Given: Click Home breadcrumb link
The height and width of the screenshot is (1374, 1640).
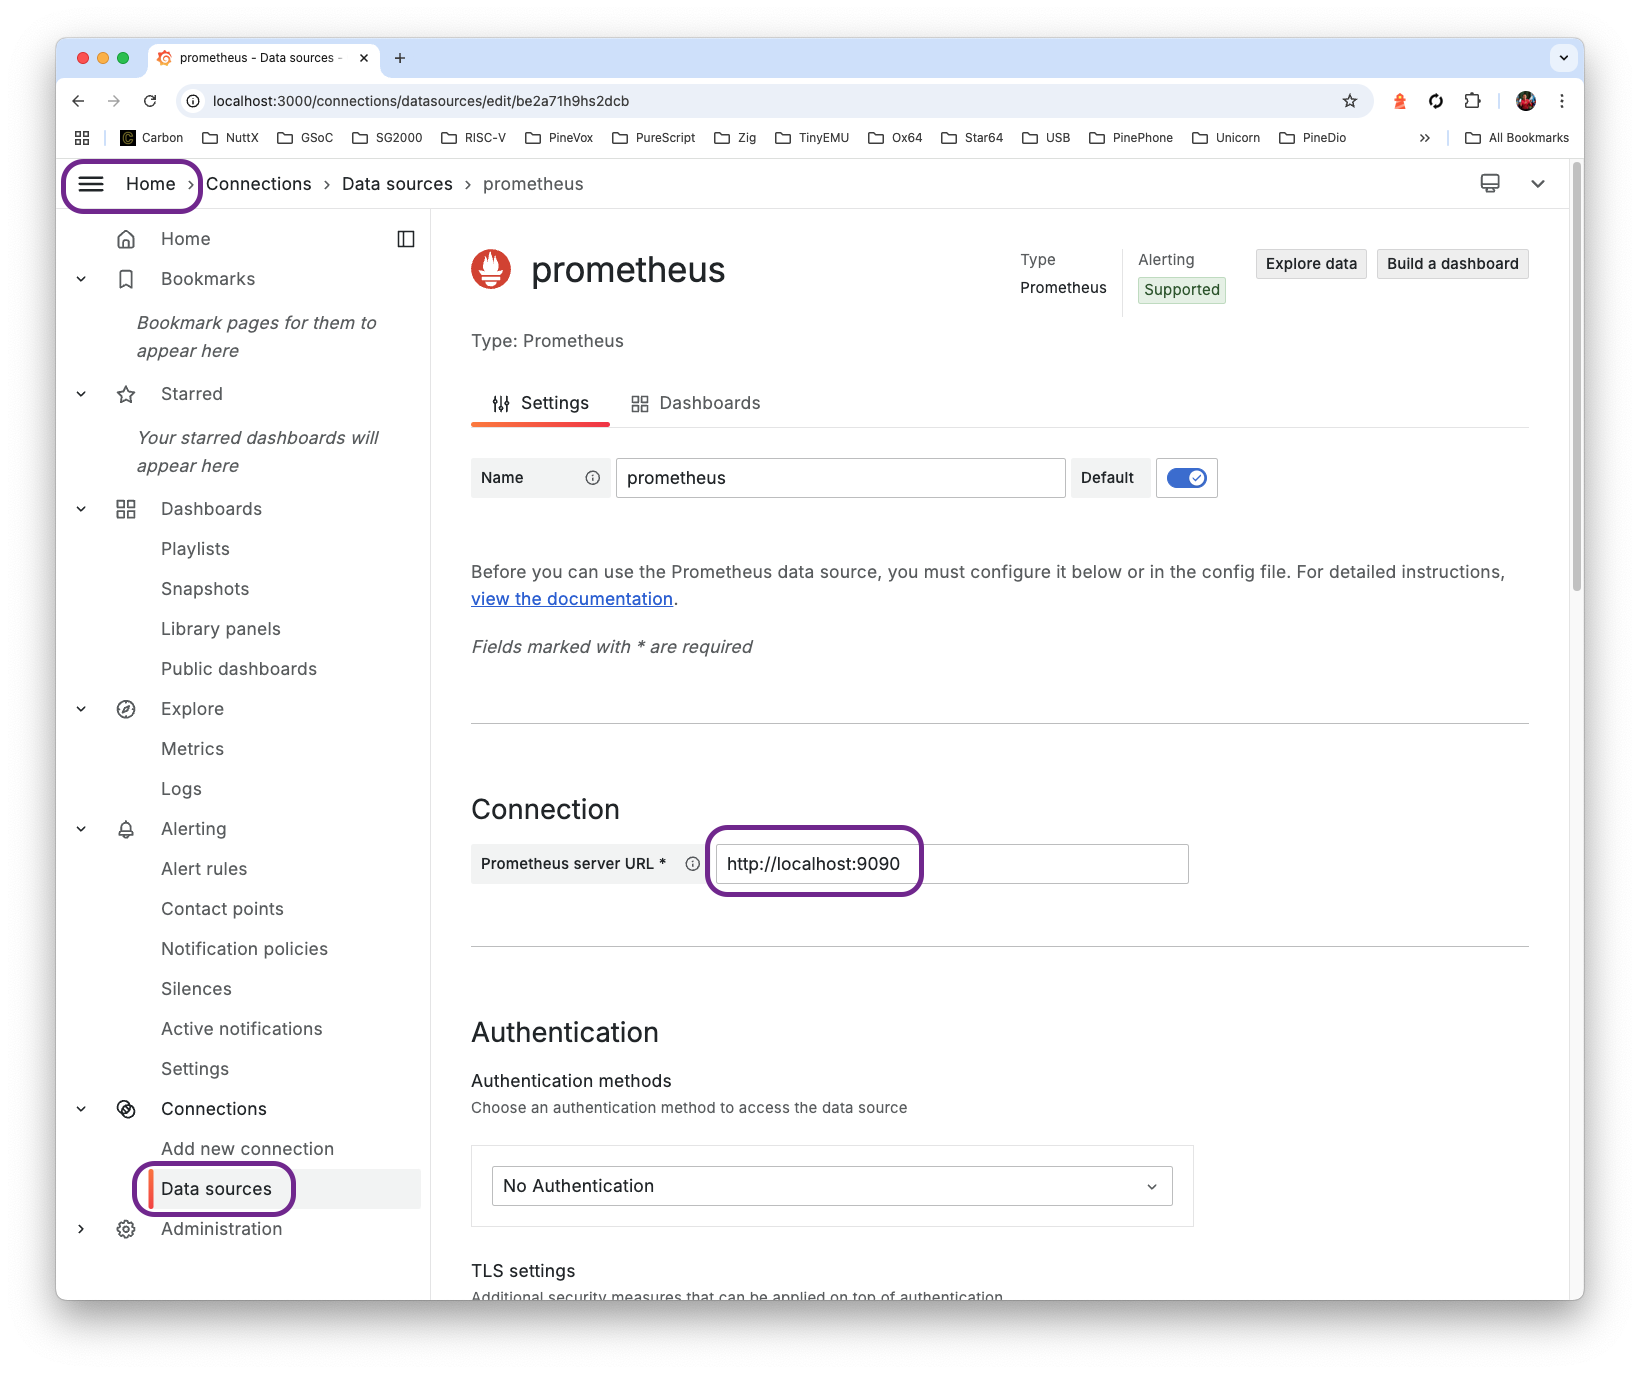Looking at the screenshot, I should 151,184.
